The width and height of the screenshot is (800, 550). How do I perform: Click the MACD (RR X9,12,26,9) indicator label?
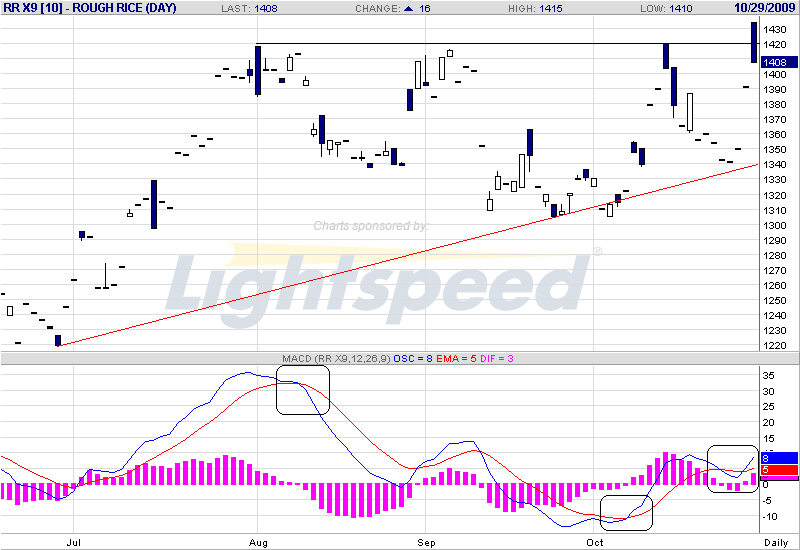(x=336, y=359)
